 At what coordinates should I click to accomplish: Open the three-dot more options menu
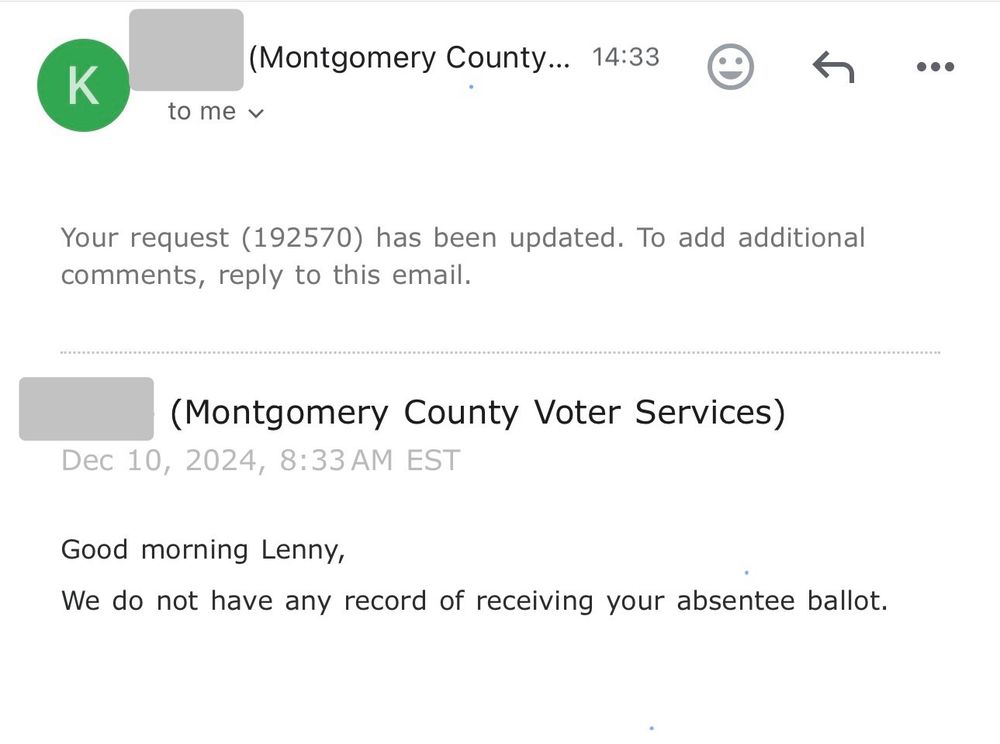935,66
